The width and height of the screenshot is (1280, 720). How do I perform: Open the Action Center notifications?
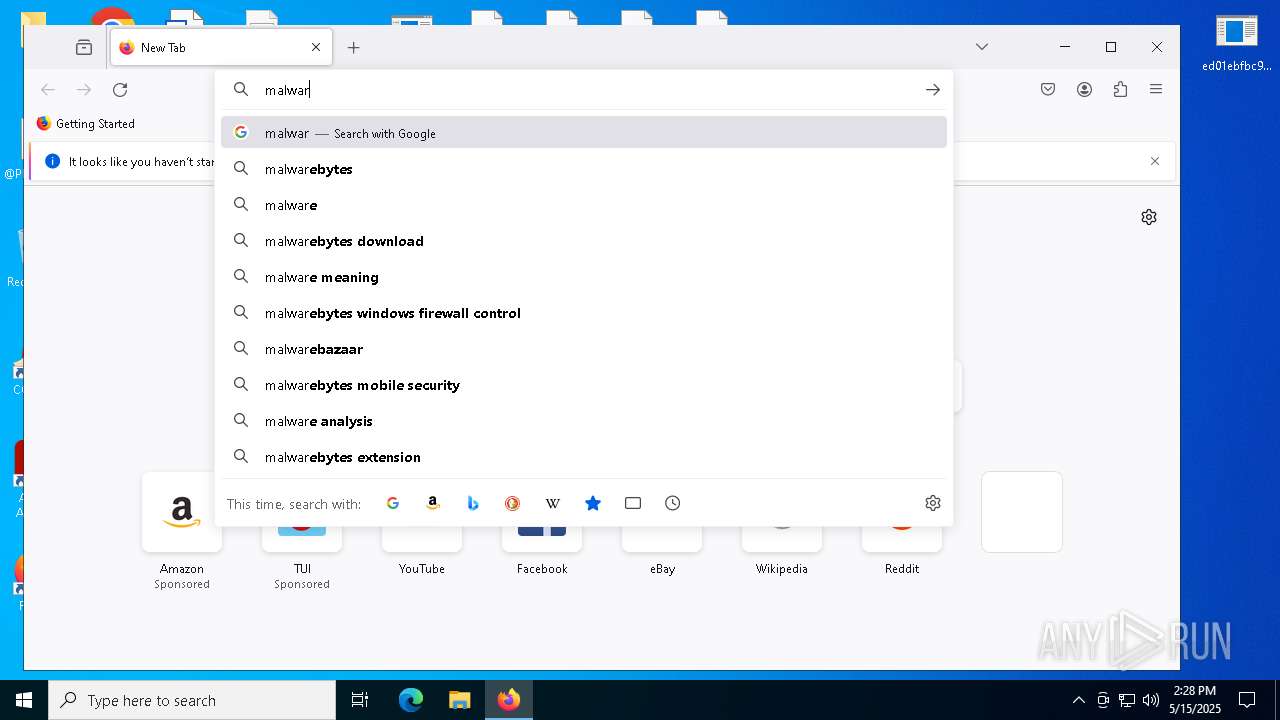(x=1247, y=700)
